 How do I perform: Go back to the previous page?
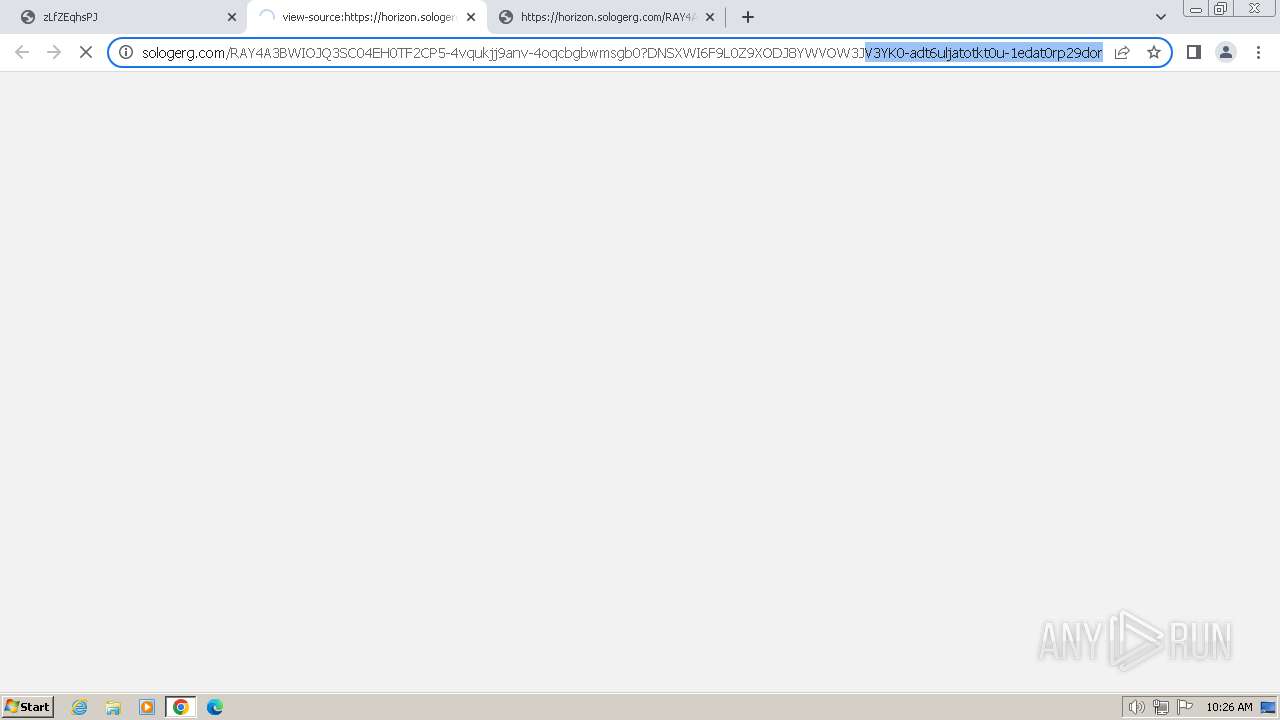(22, 52)
